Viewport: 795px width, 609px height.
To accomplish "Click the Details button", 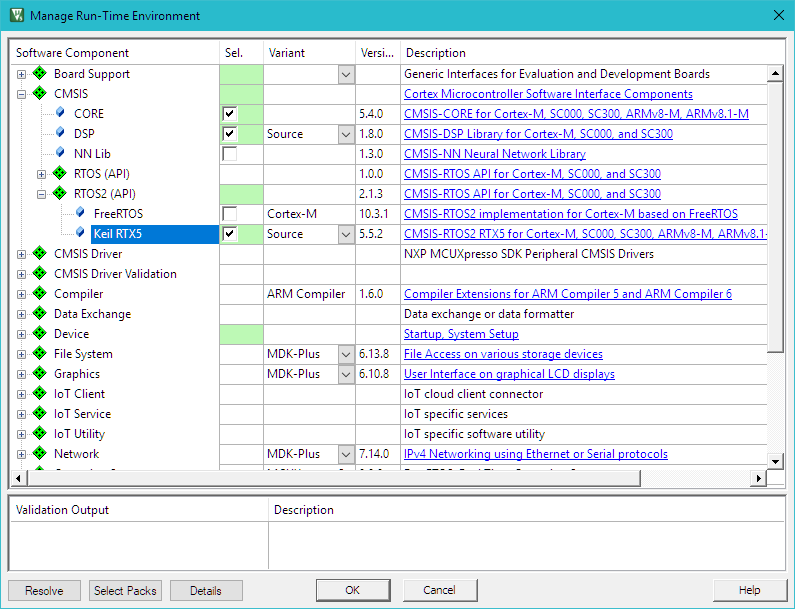I will (x=206, y=591).
